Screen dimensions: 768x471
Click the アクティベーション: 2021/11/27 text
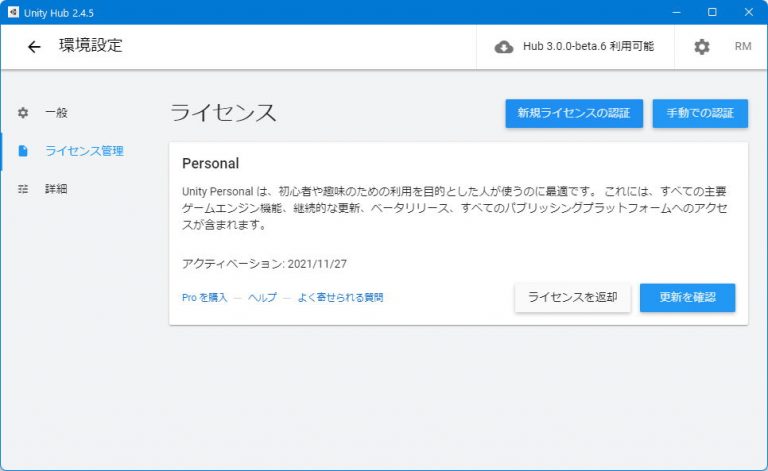[264, 264]
